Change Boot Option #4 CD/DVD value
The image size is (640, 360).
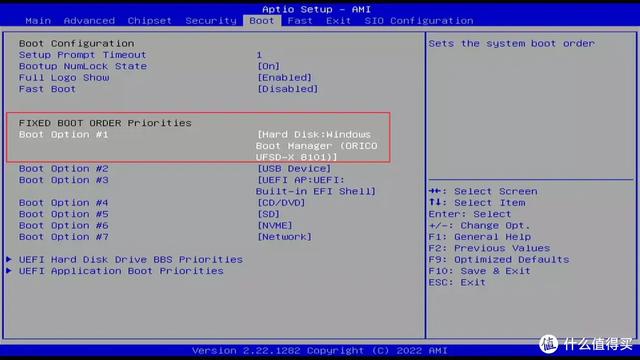(x=281, y=203)
